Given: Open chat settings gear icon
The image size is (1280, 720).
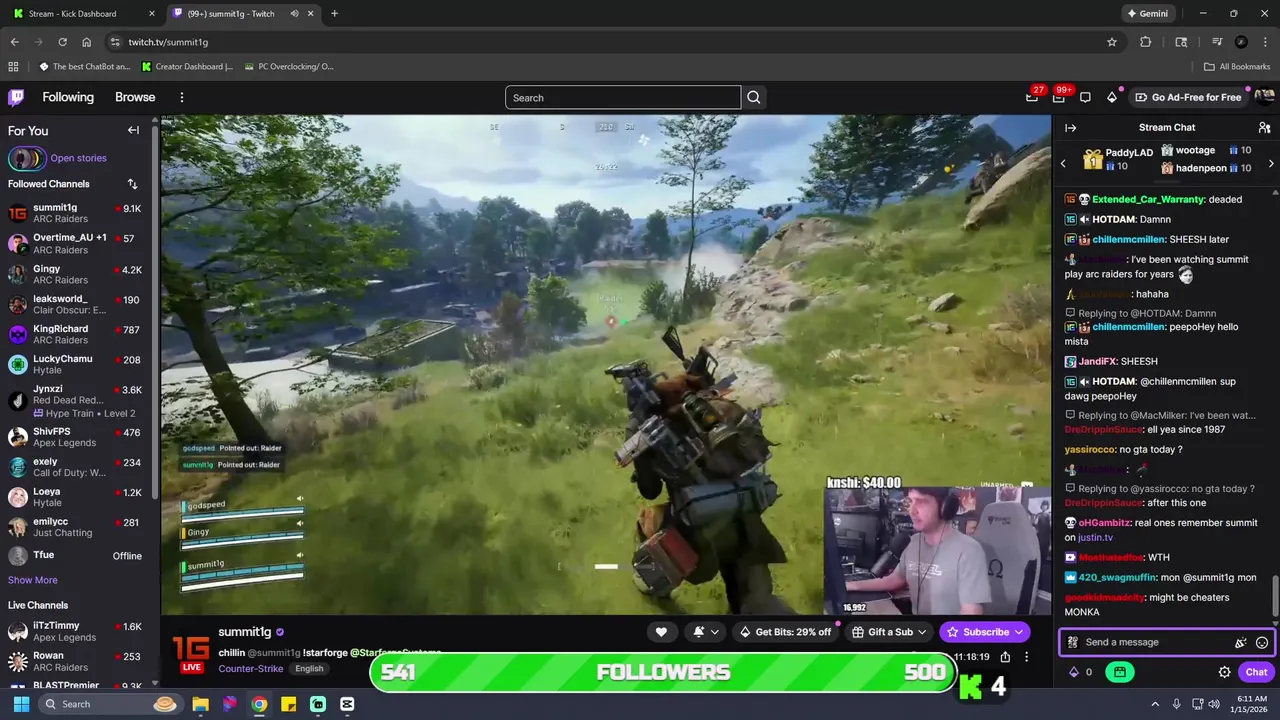Looking at the screenshot, I should (1224, 672).
